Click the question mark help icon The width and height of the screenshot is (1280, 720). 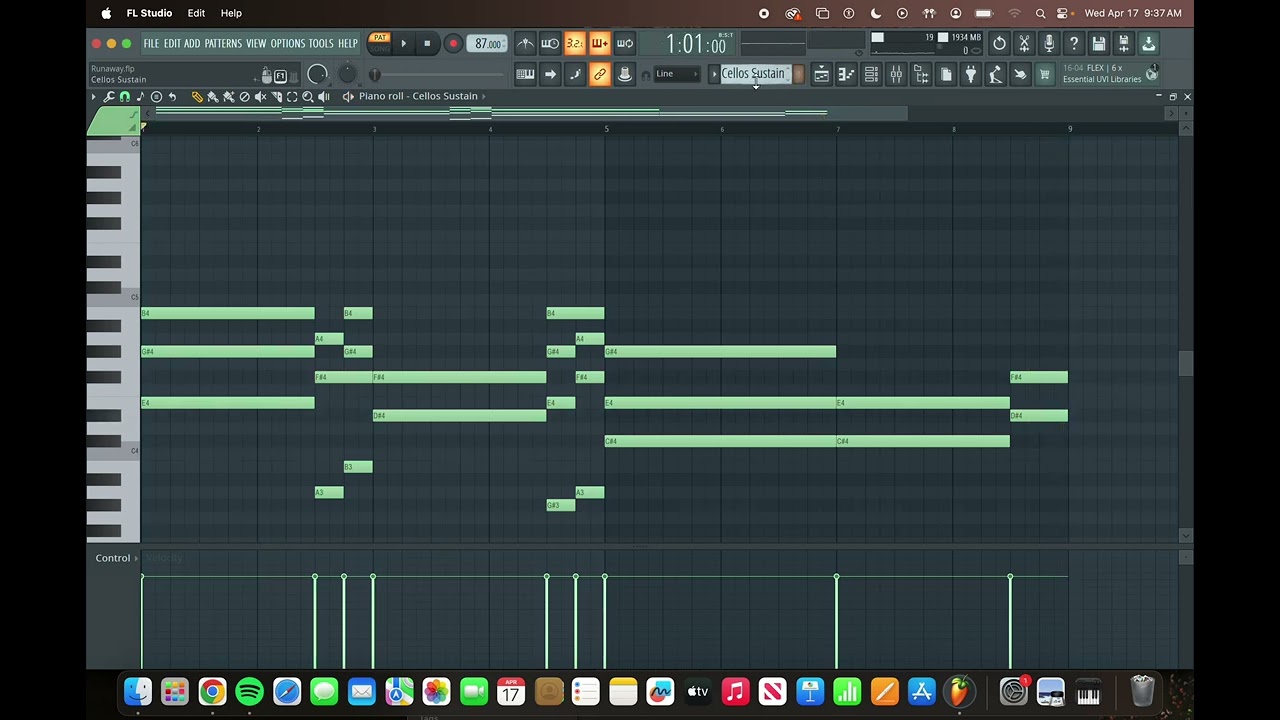1074,43
